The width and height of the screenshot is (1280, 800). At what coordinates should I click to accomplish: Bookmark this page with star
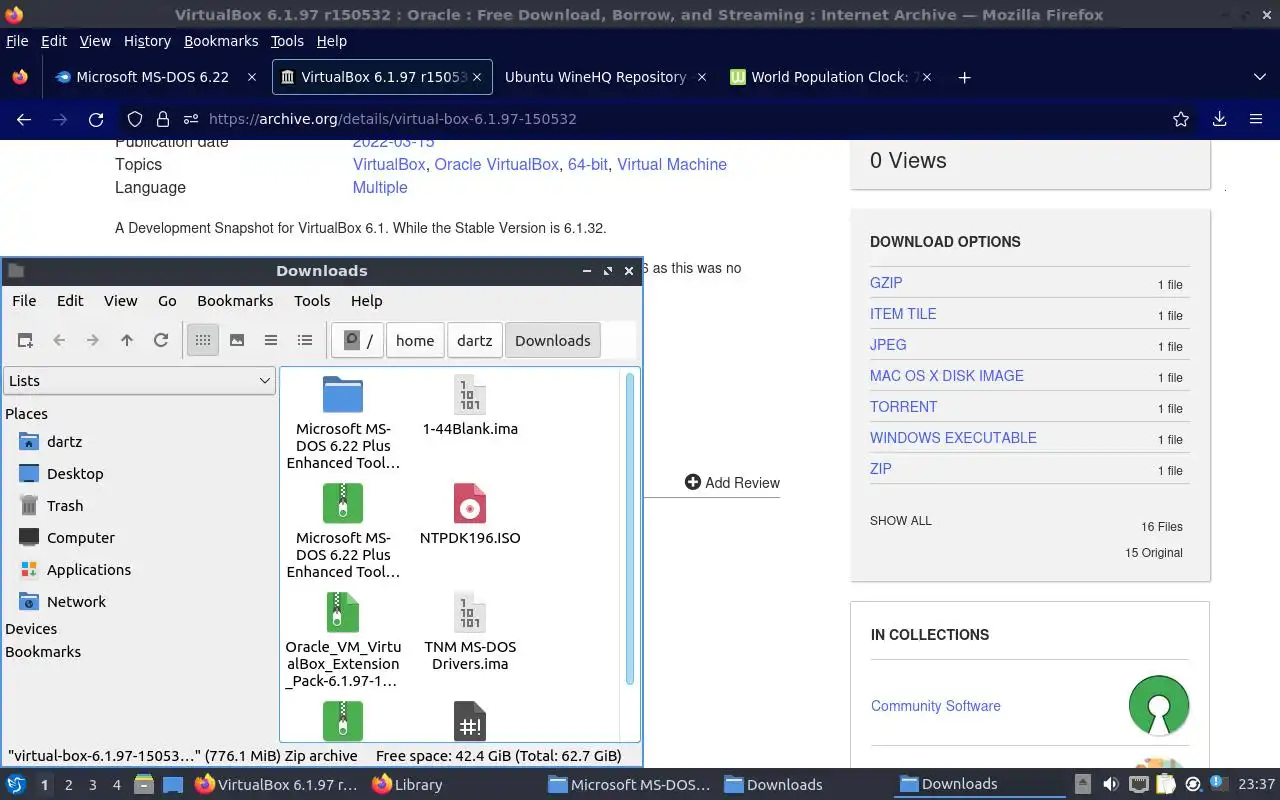(x=1181, y=119)
